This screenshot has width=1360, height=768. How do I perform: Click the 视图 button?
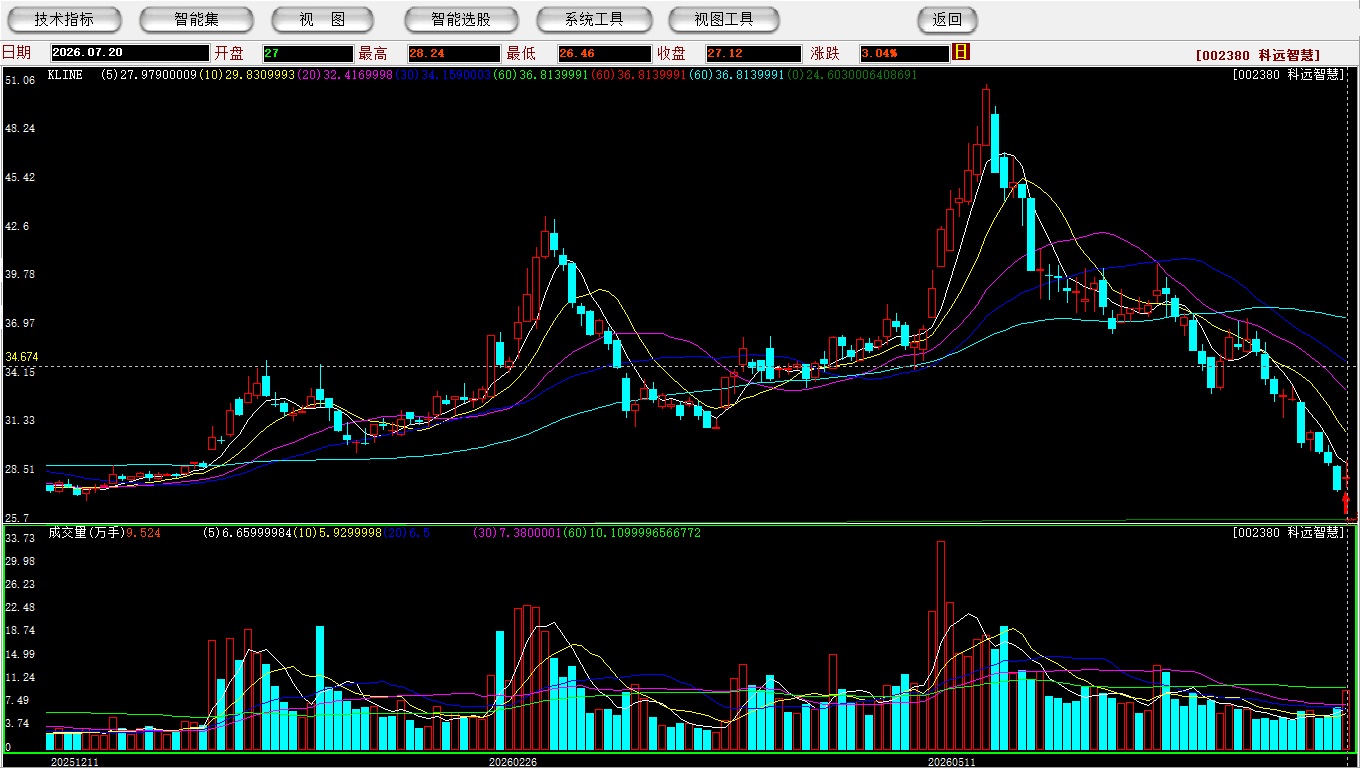323,19
